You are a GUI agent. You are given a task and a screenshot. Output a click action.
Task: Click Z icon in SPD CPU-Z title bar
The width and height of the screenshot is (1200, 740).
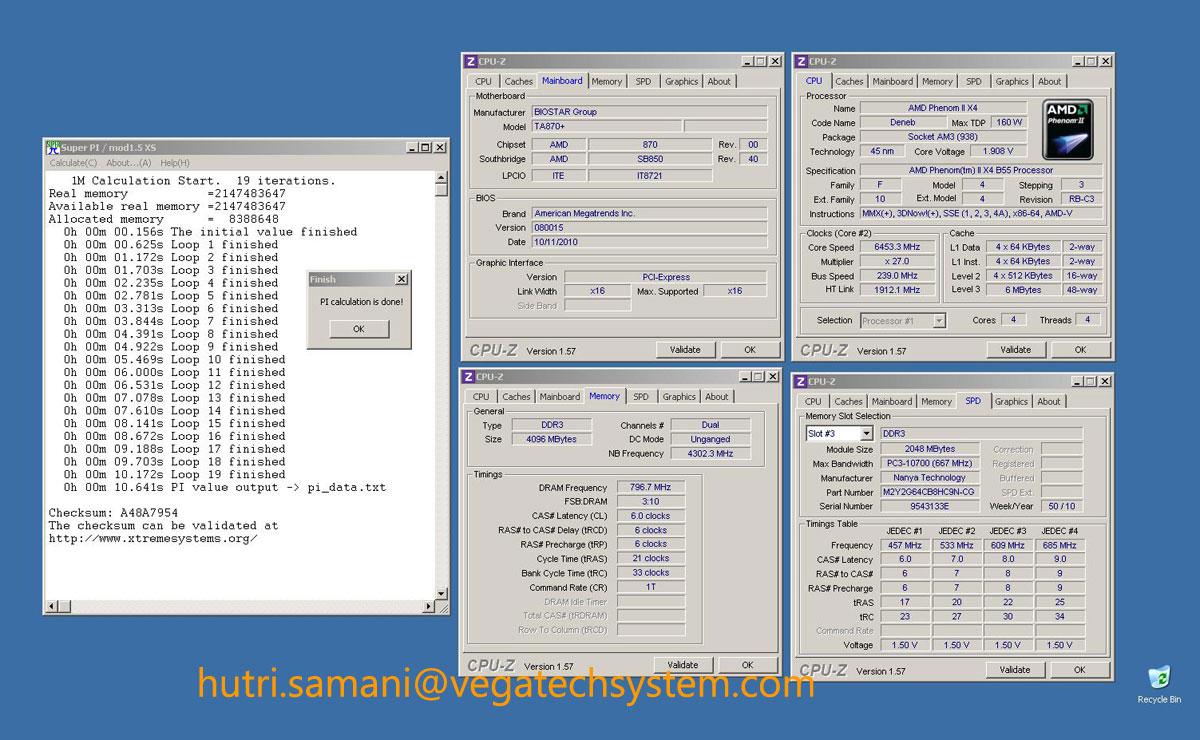coord(799,381)
